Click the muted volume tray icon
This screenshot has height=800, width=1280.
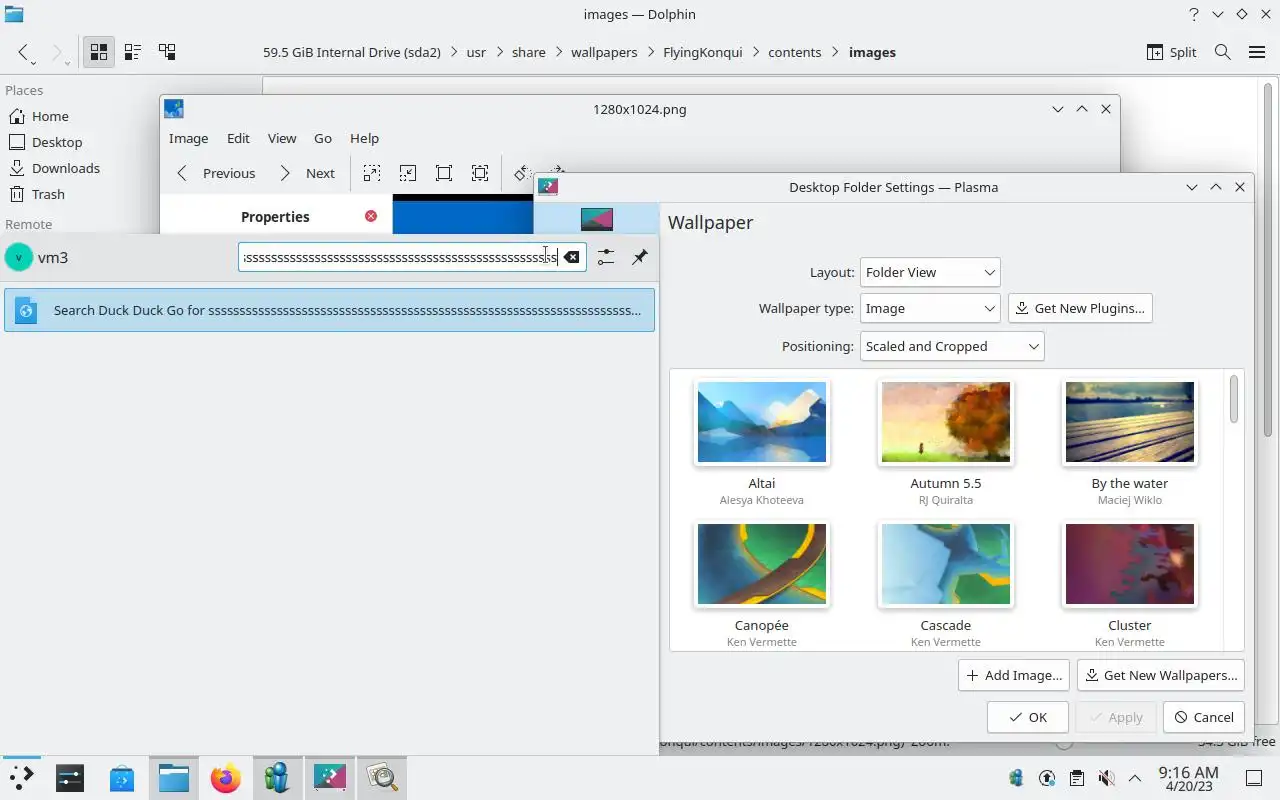[x=1106, y=778]
